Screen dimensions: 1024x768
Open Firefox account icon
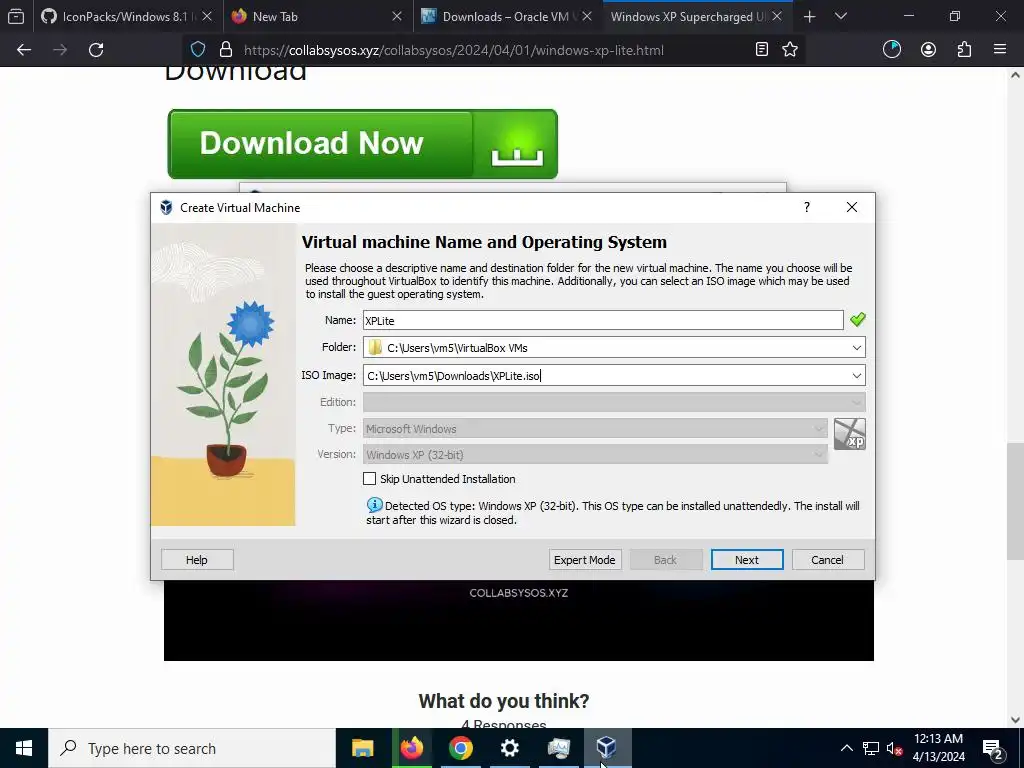point(928,50)
